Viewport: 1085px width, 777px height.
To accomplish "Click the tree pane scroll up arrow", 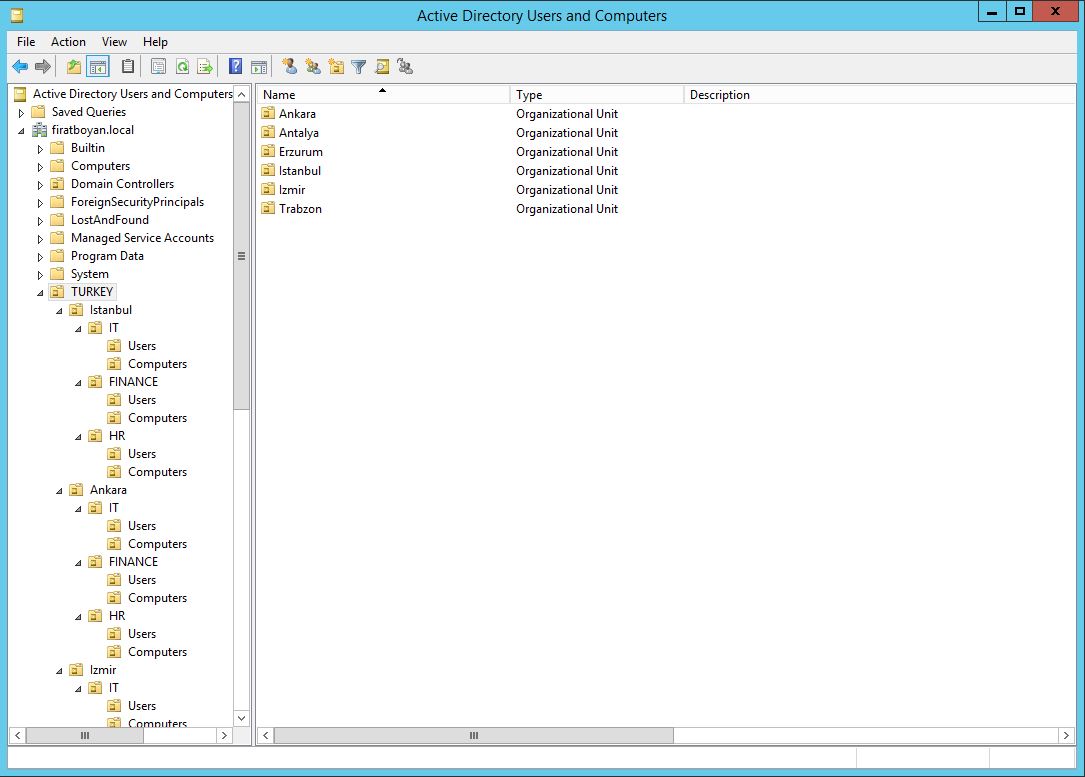I will pos(241,94).
